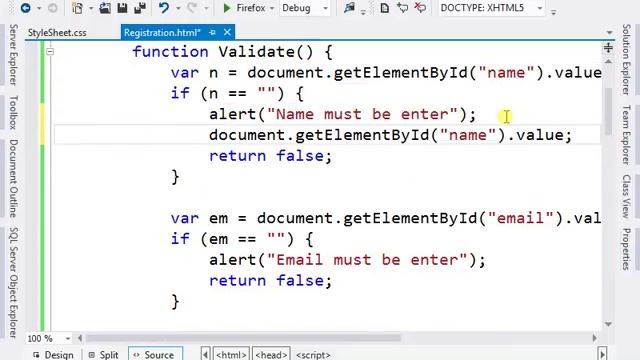Click the Save All icon
Image resolution: width=640 pixels, height=360 pixels.
click(140, 8)
